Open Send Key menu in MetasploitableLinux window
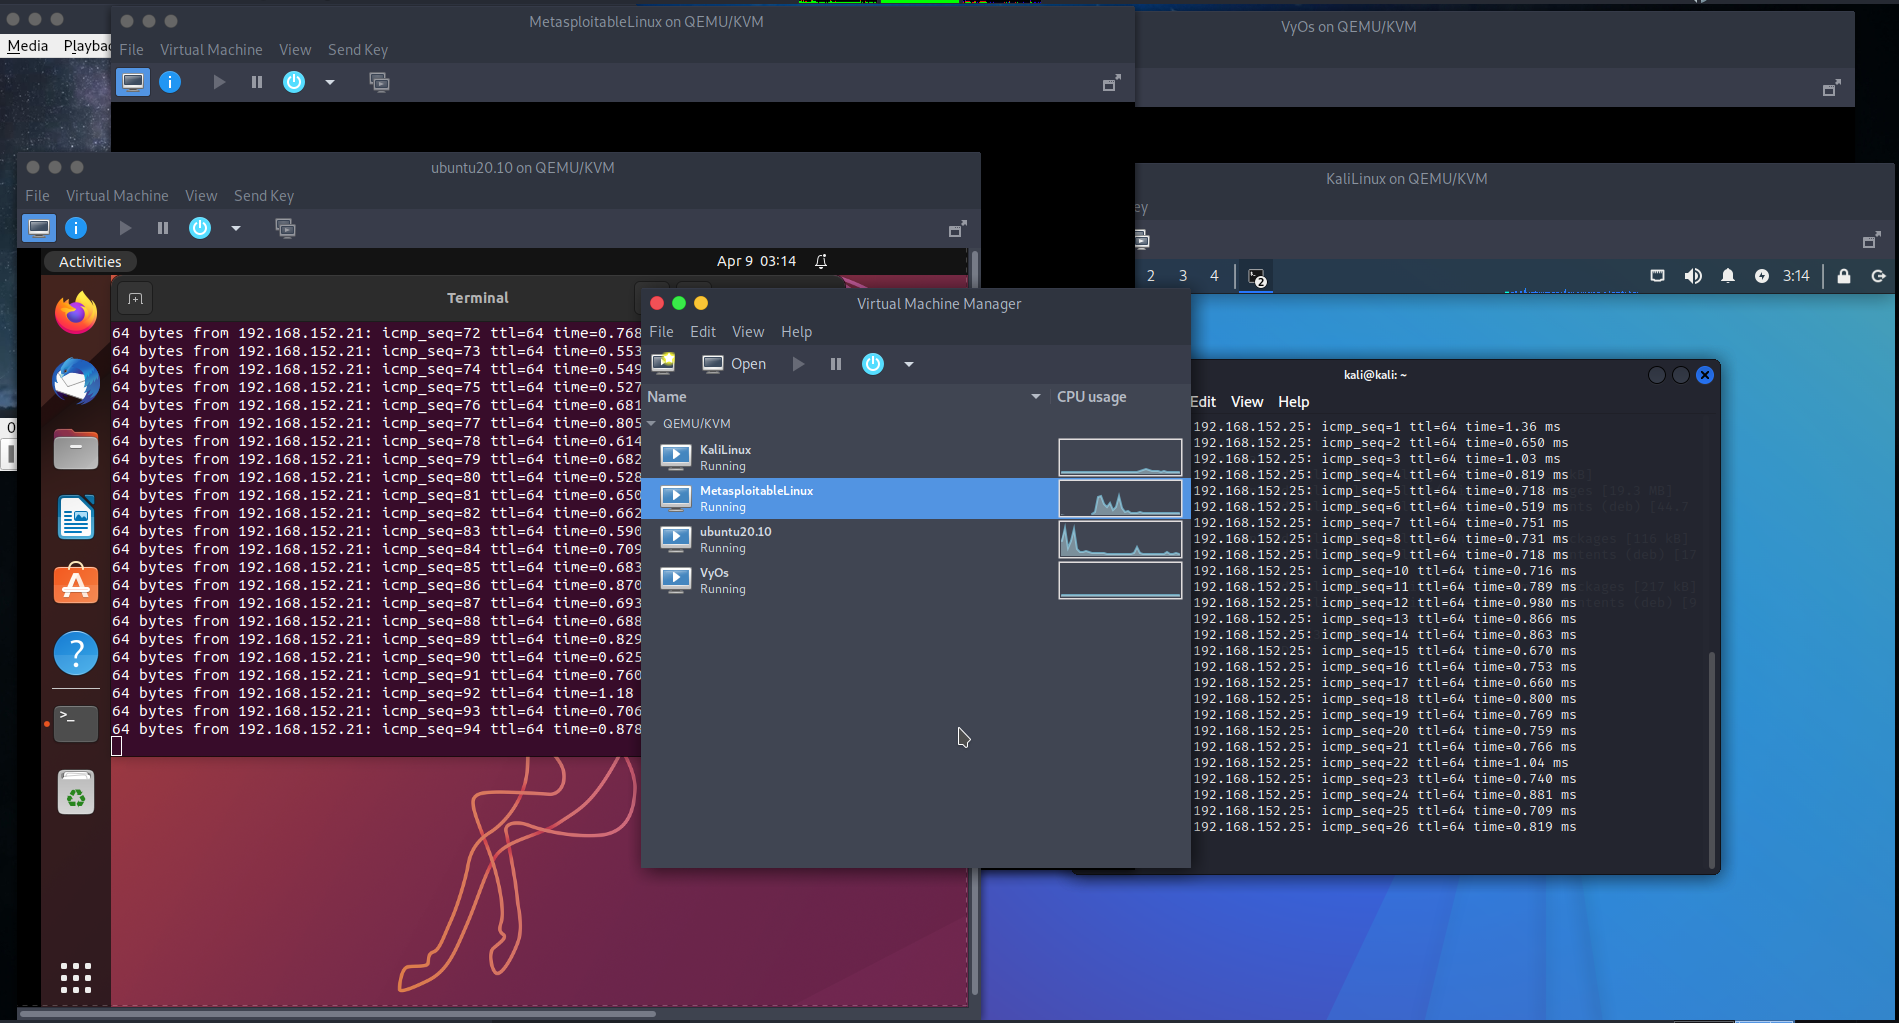This screenshot has height=1023, width=1899. click(x=358, y=50)
